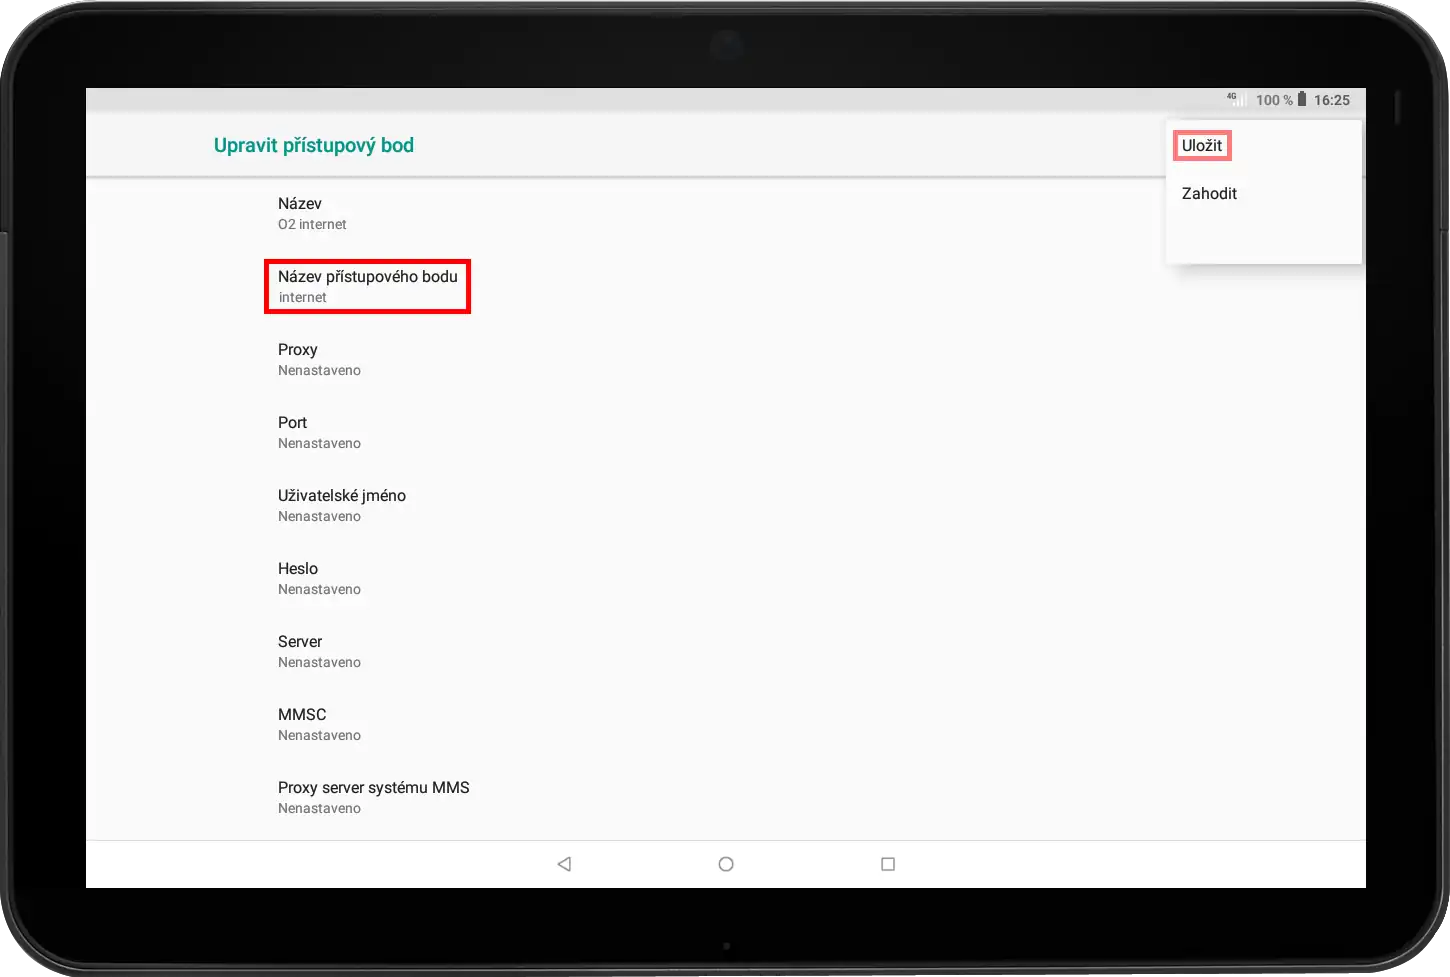The image size is (1450, 977).
Task: Tap the Port setting row
Action: (x=319, y=432)
